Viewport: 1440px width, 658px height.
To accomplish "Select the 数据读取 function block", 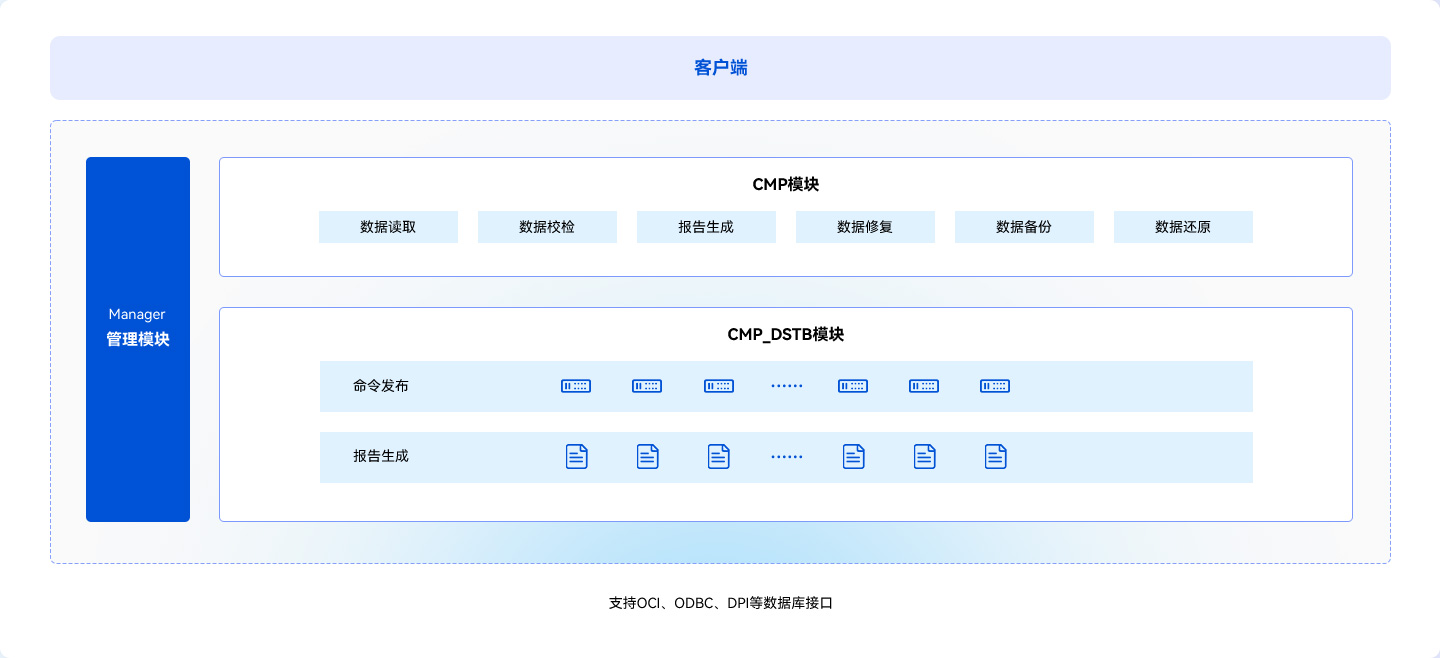I will (388, 227).
